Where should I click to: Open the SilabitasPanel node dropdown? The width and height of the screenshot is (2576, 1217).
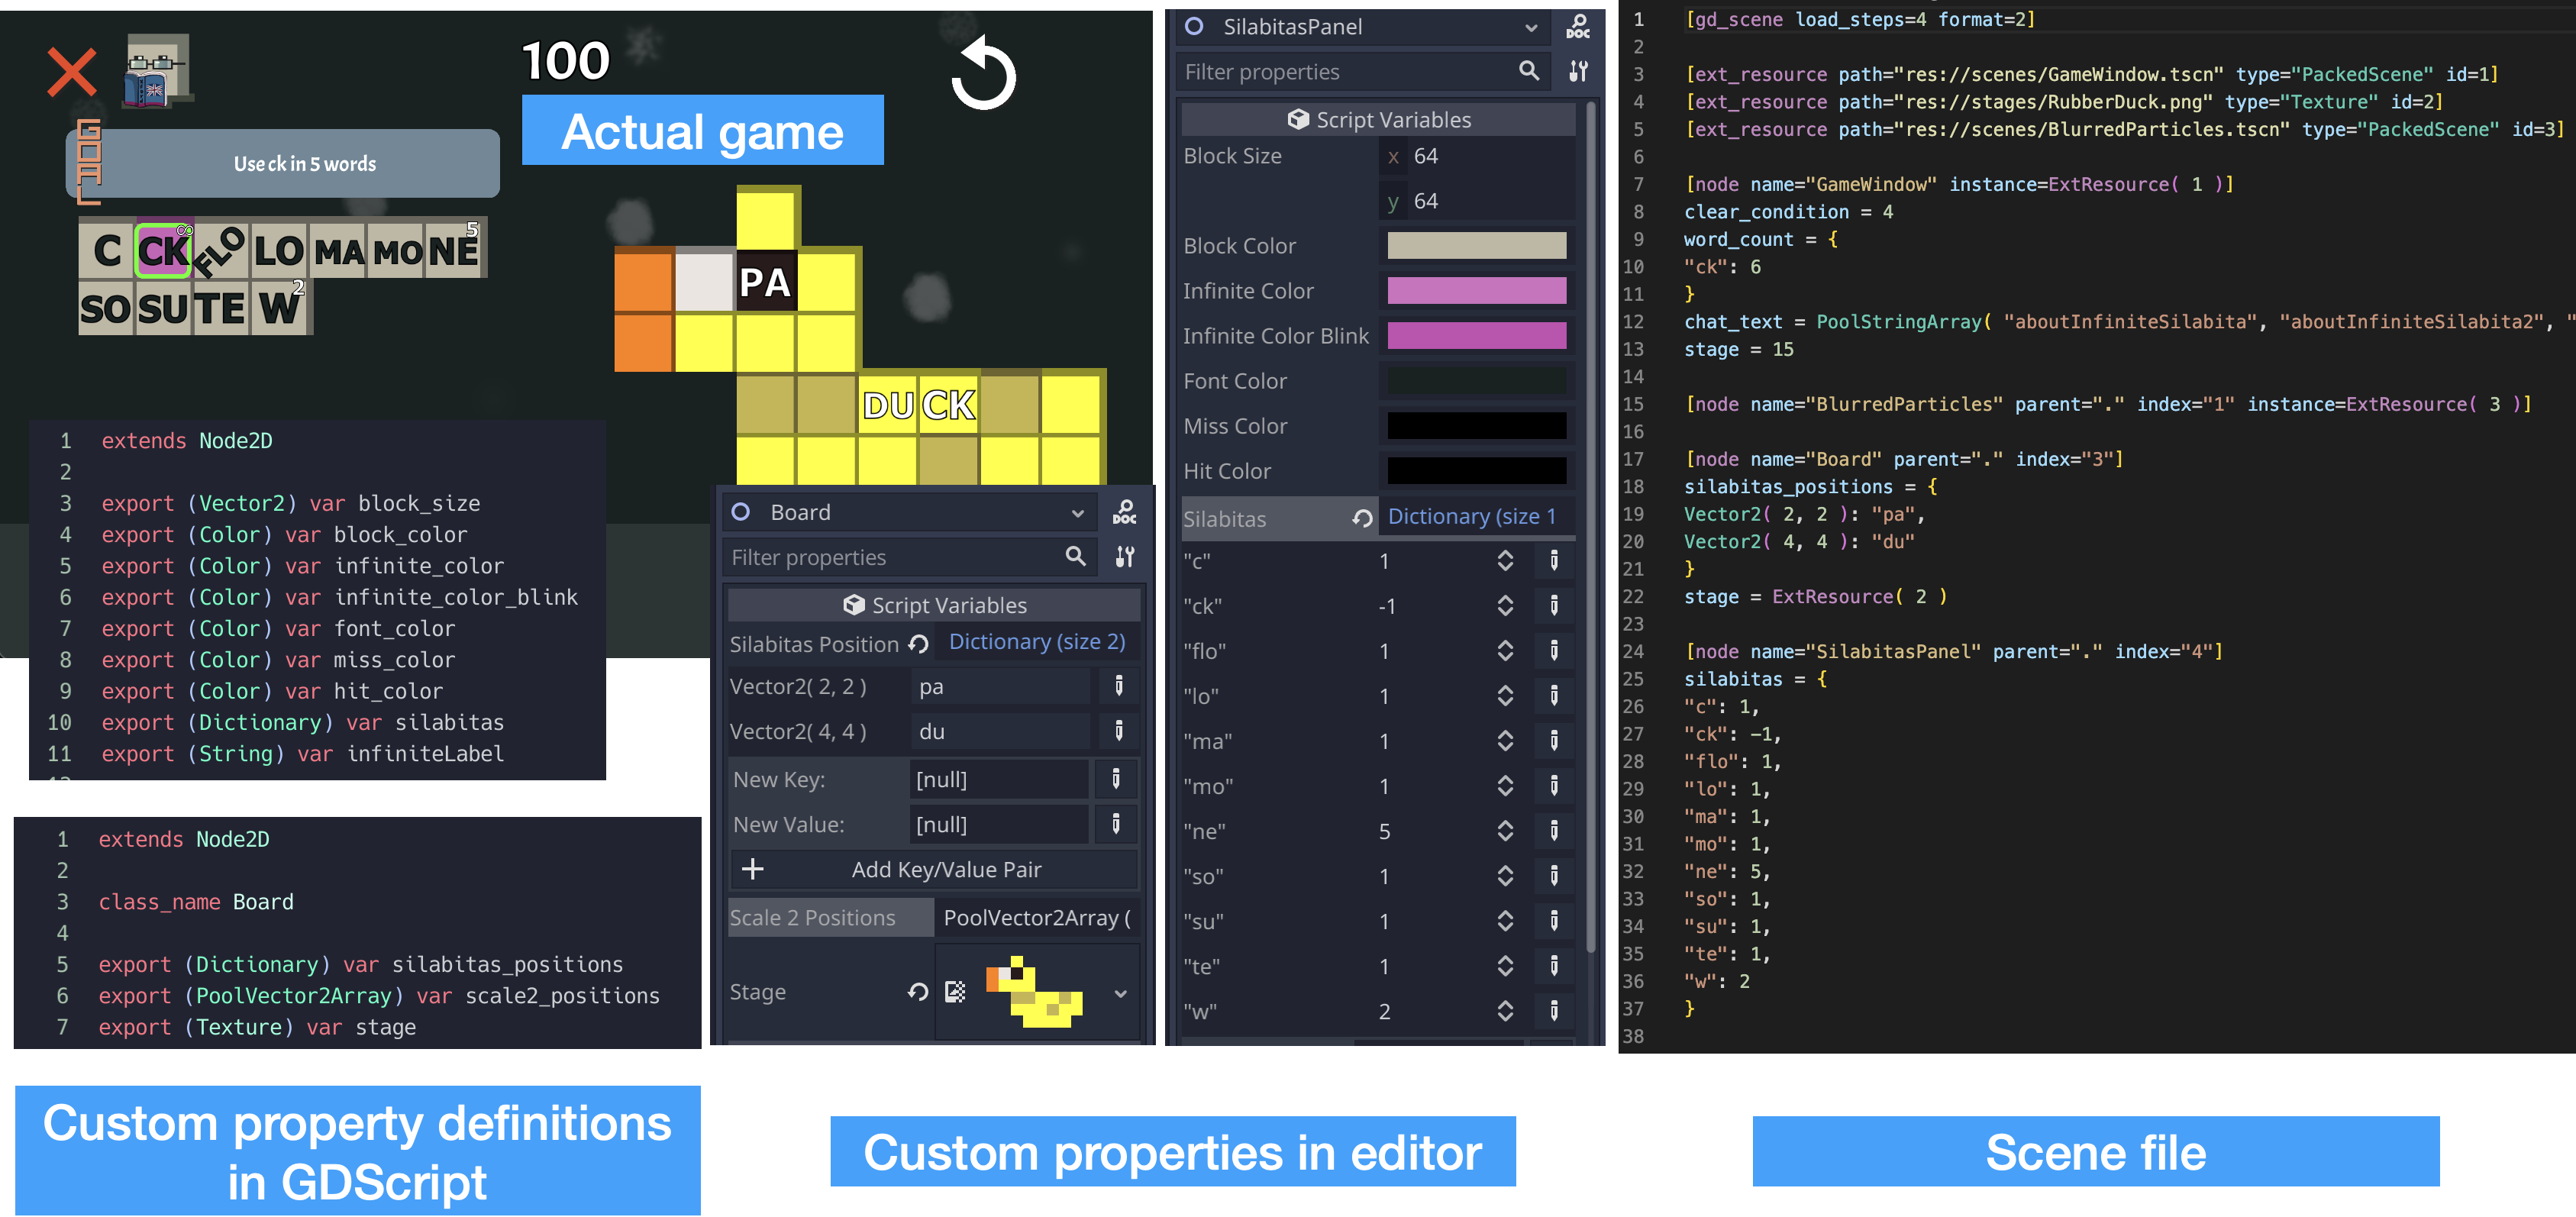pyautogui.click(x=1531, y=28)
